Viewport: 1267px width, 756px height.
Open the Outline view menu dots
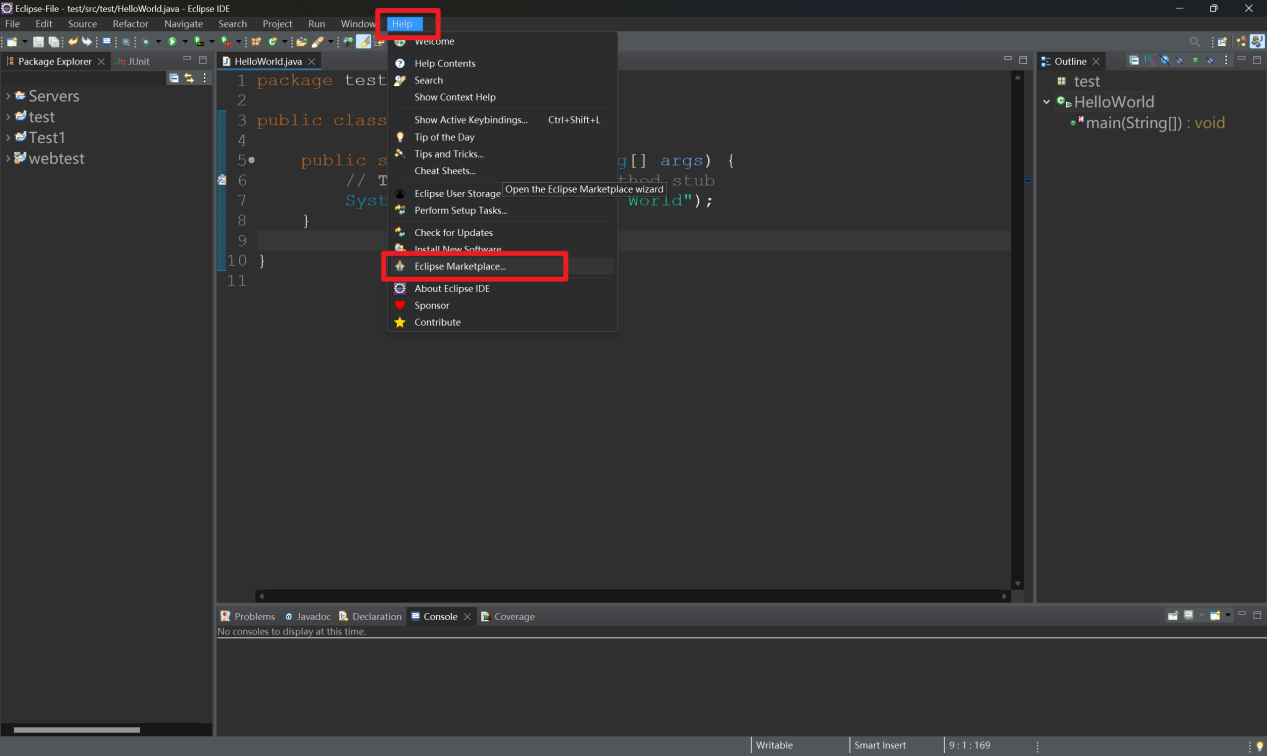(1226, 61)
